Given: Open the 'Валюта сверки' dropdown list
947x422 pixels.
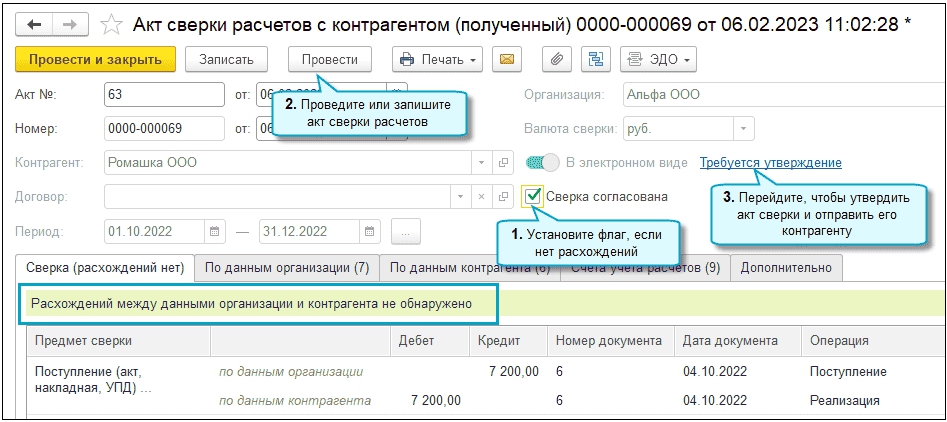Looking at the screenshot, I should (x=742, y=129).
